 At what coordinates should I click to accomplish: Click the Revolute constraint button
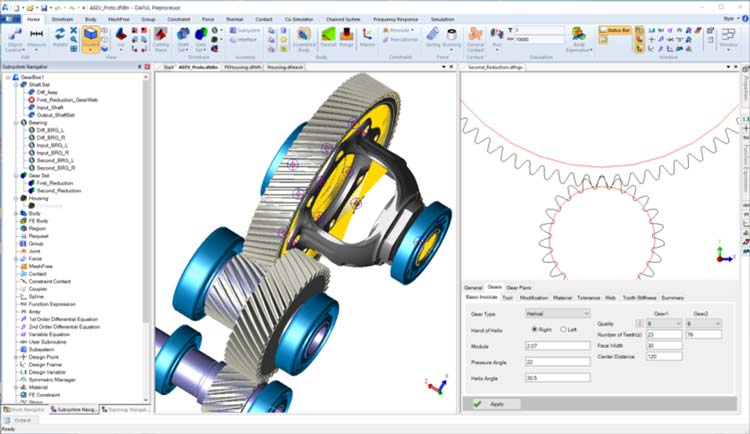click(398, 30)
